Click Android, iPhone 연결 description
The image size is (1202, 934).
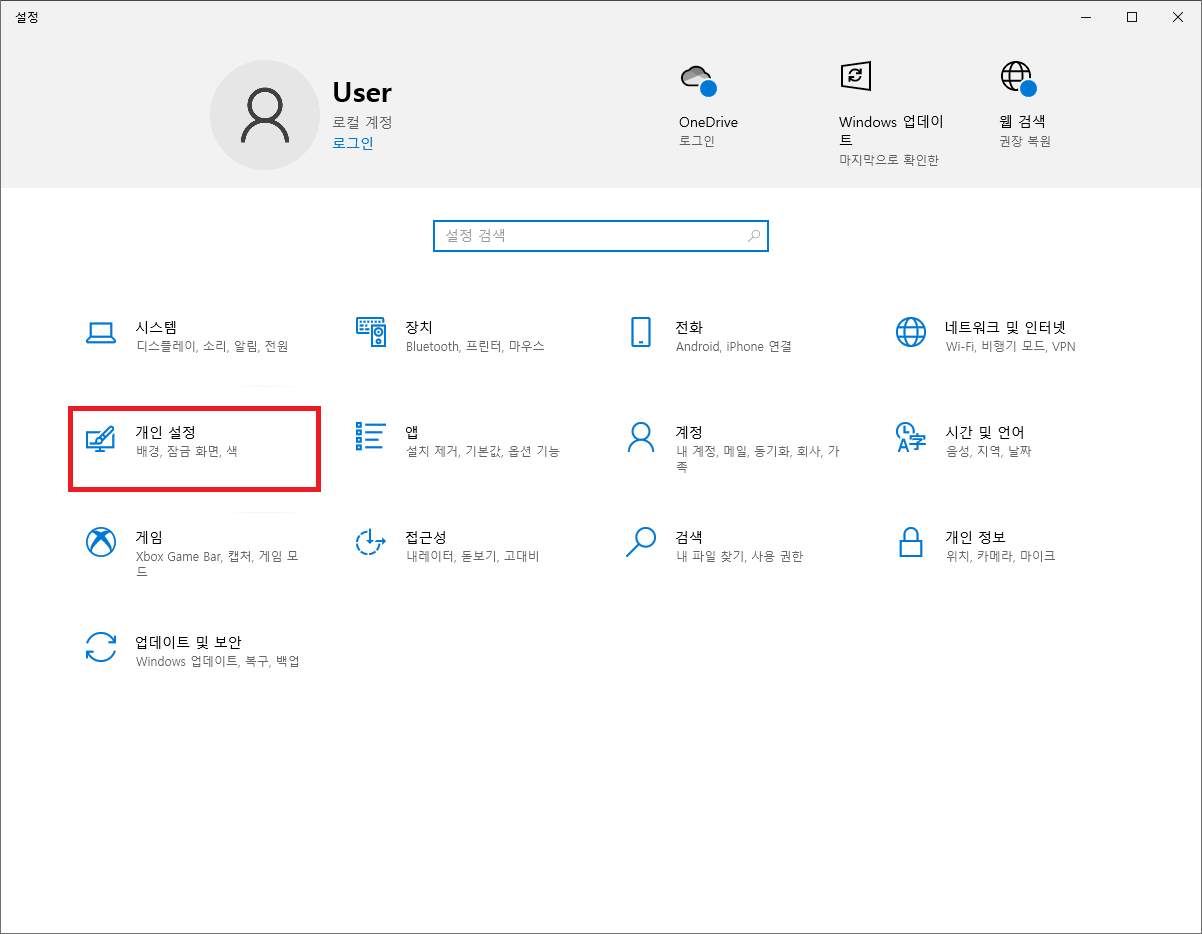click(x=734, y=347)
